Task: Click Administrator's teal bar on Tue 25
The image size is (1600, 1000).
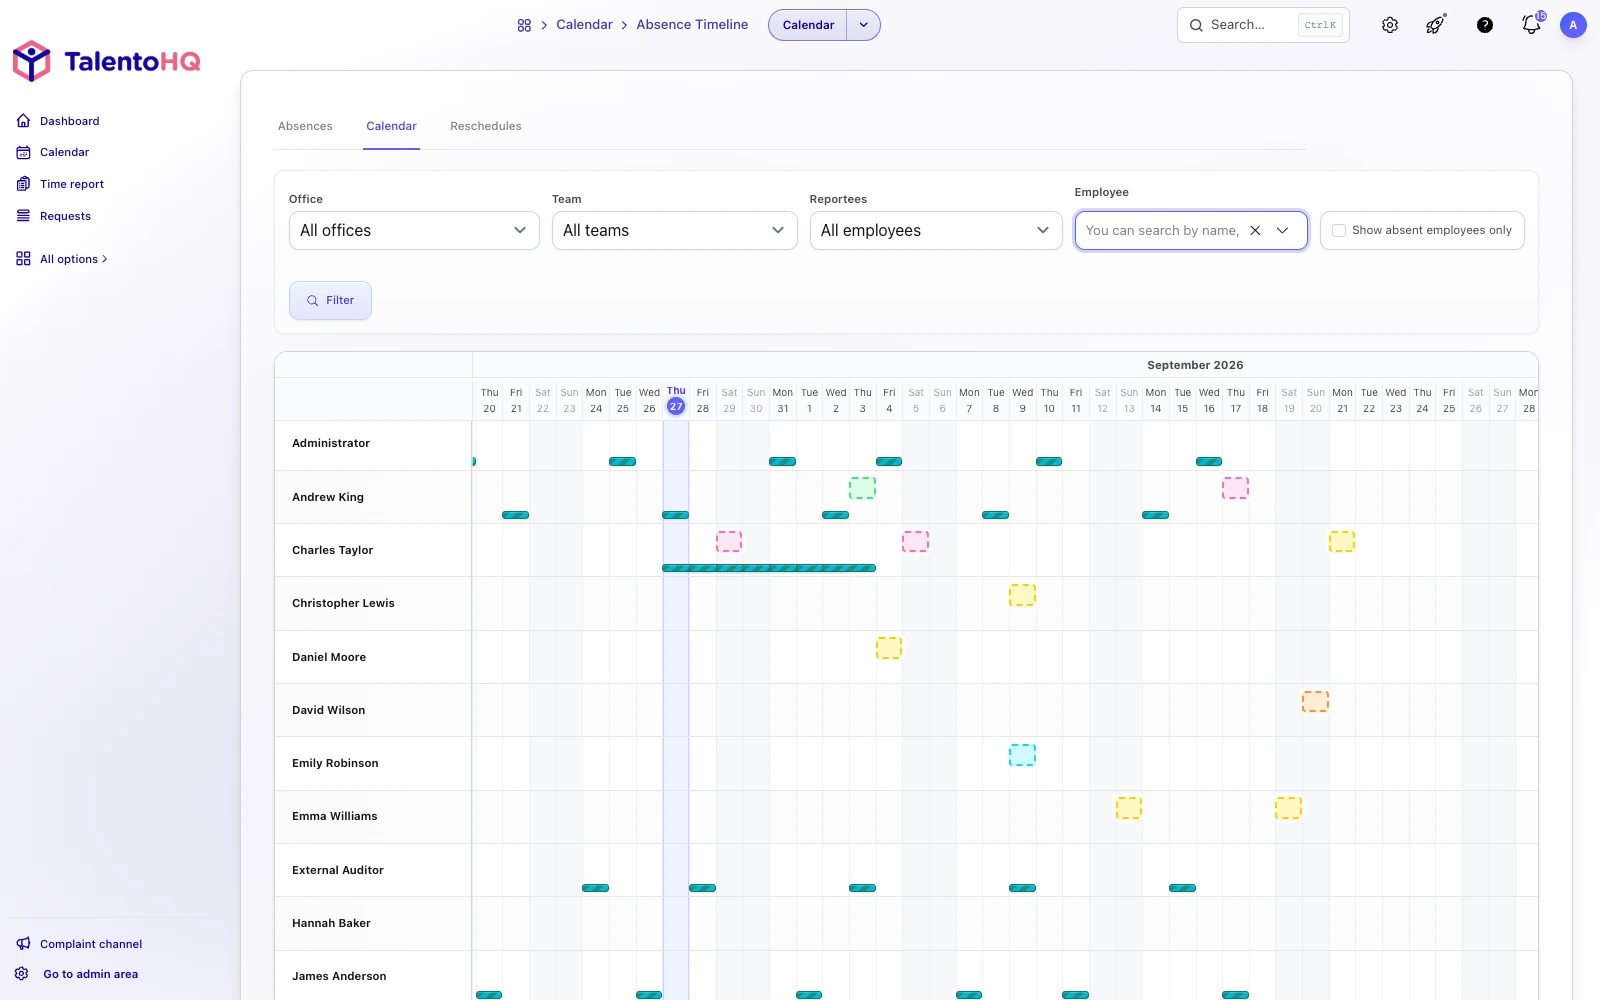Action: point(622,461)
